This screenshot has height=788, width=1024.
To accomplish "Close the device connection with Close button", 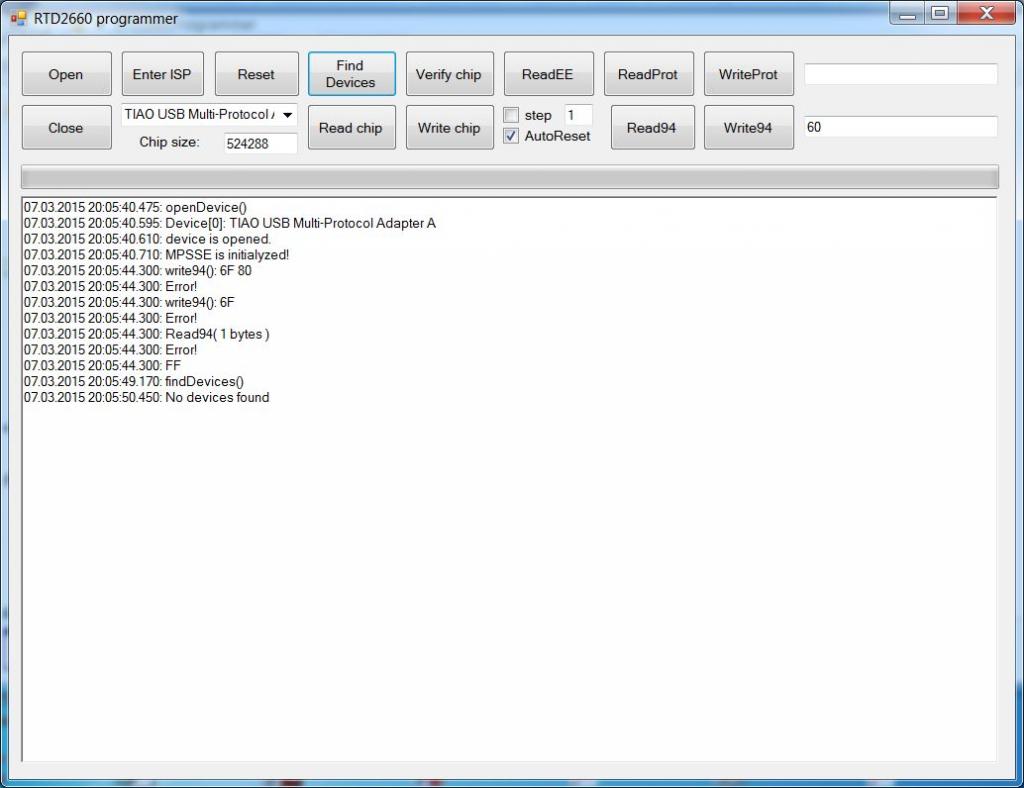I will (66, 128).
